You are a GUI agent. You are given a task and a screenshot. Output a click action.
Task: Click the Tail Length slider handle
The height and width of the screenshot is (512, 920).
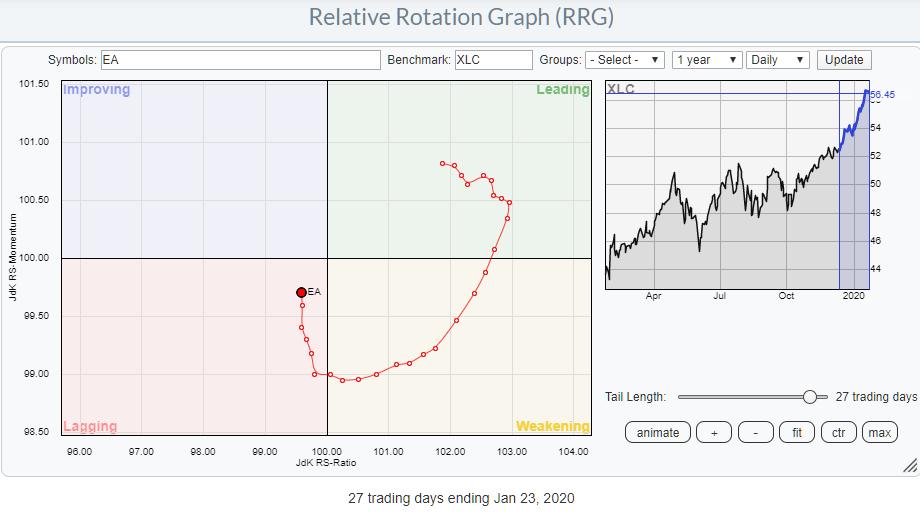[810, 397]
